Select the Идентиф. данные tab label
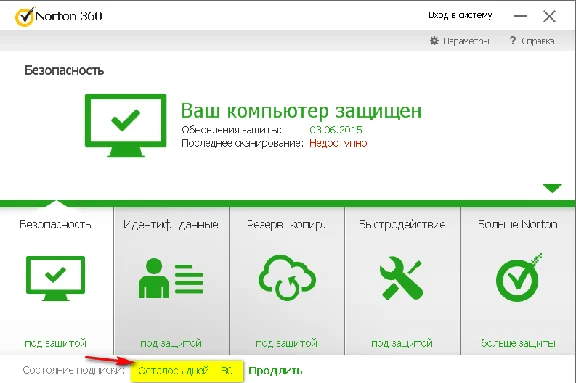 click(x=171, y=224)
